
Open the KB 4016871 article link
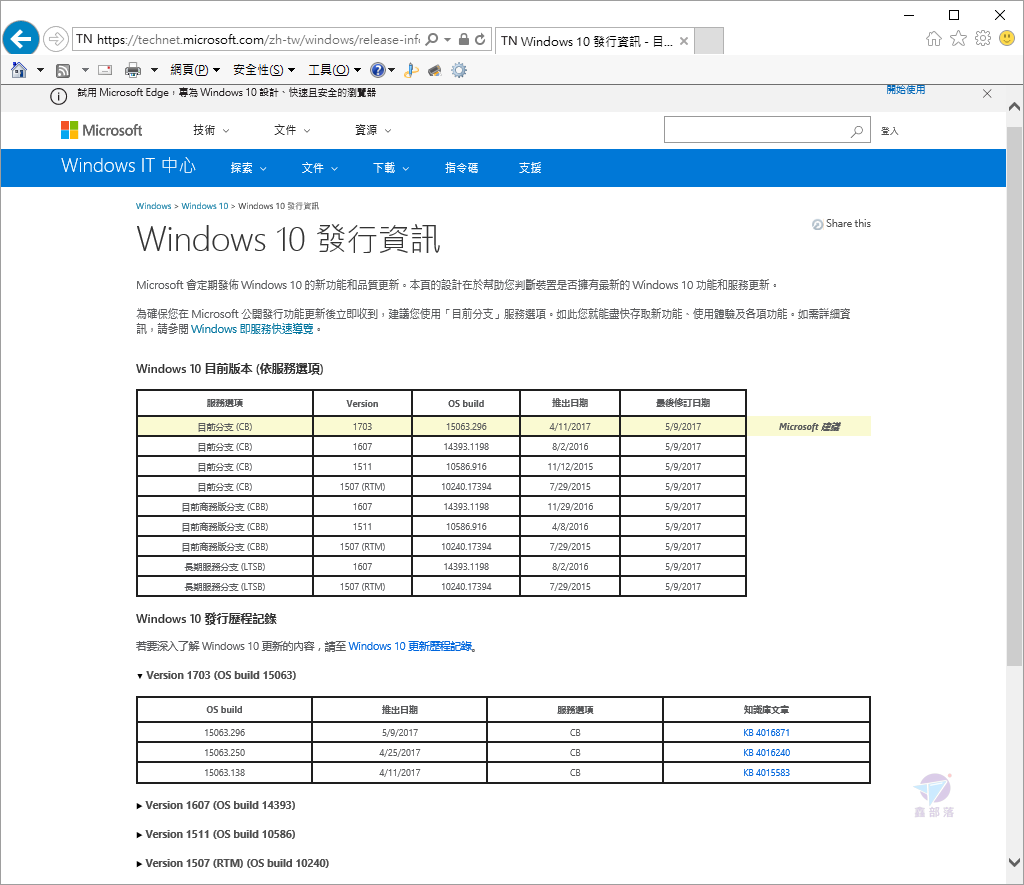pyautogui.click(x=767, y=733)
